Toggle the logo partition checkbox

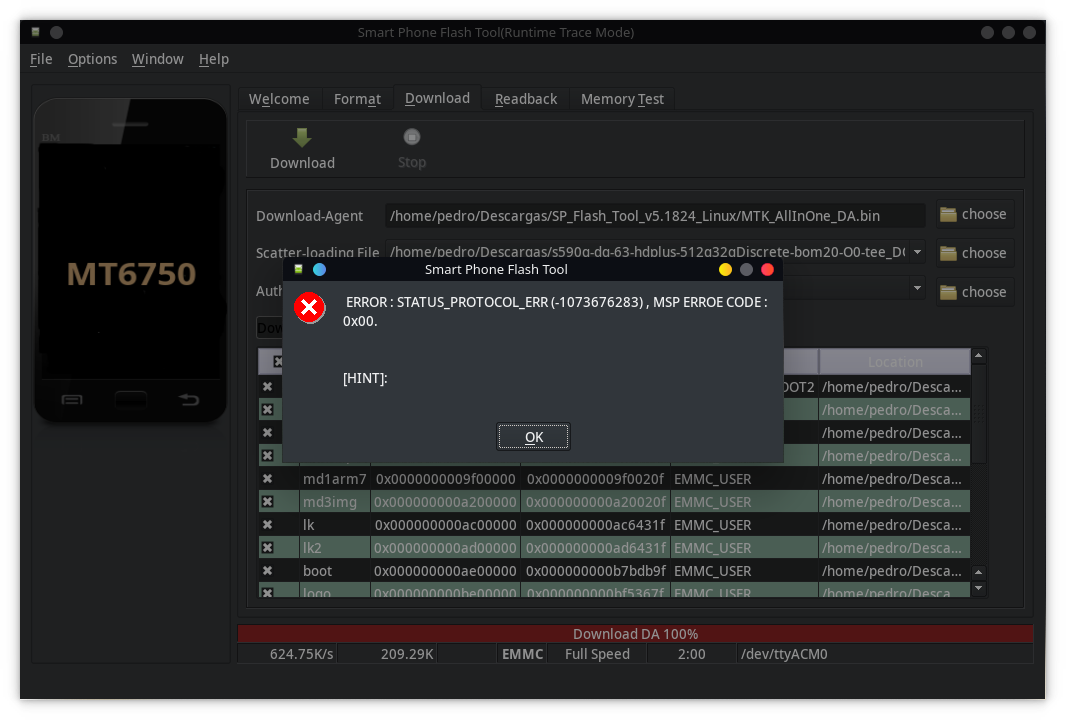point(268,593)
